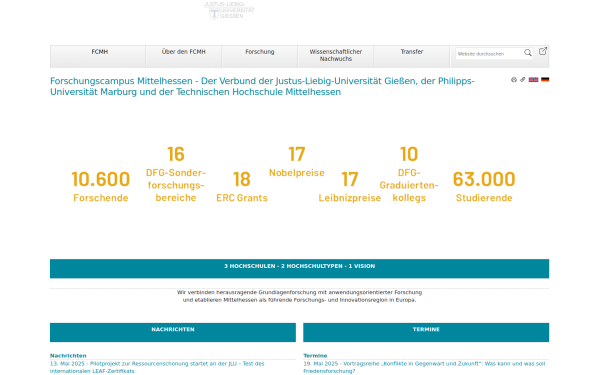Click the magnifier search icon

click(528, 53)
